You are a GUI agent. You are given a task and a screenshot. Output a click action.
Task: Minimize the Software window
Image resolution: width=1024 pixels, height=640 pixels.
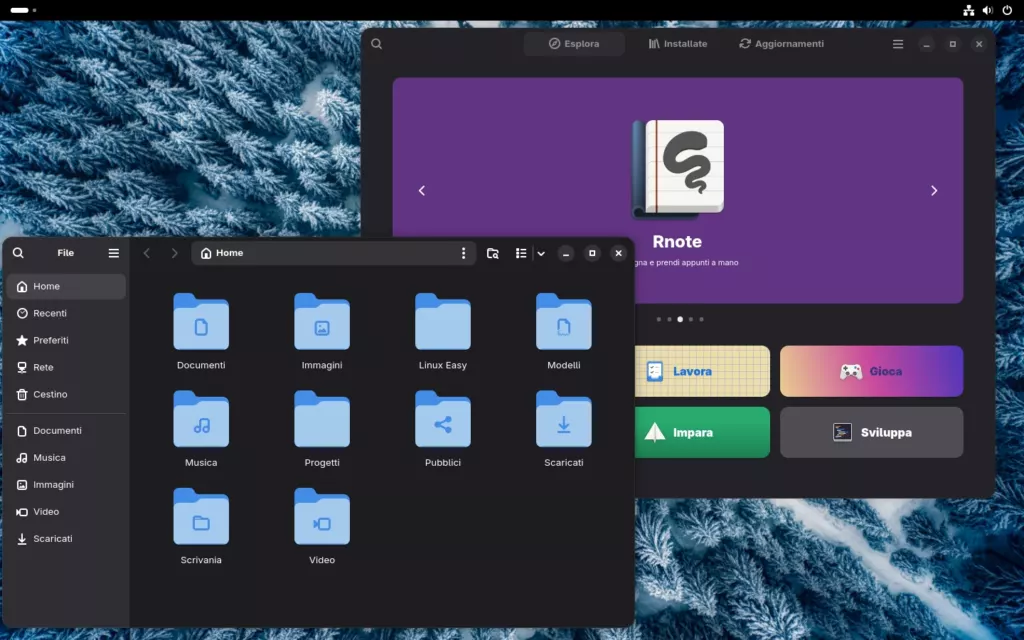coord(926,44)
